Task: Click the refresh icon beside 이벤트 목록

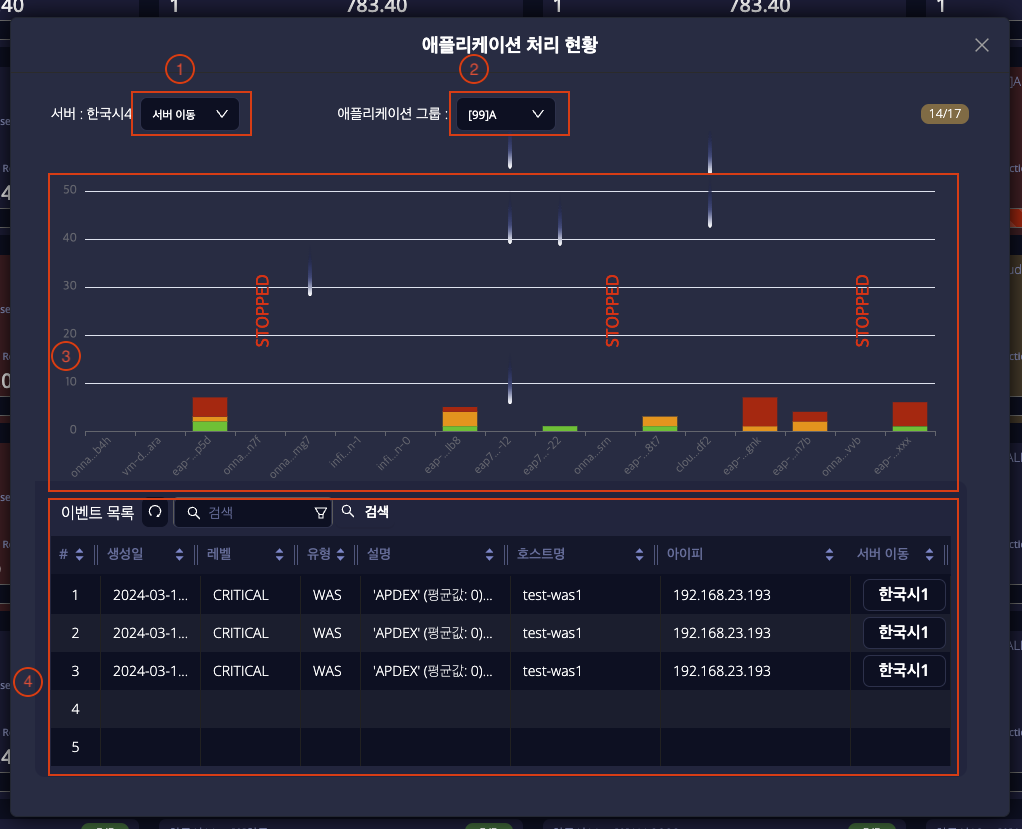Action: [154, 513]
